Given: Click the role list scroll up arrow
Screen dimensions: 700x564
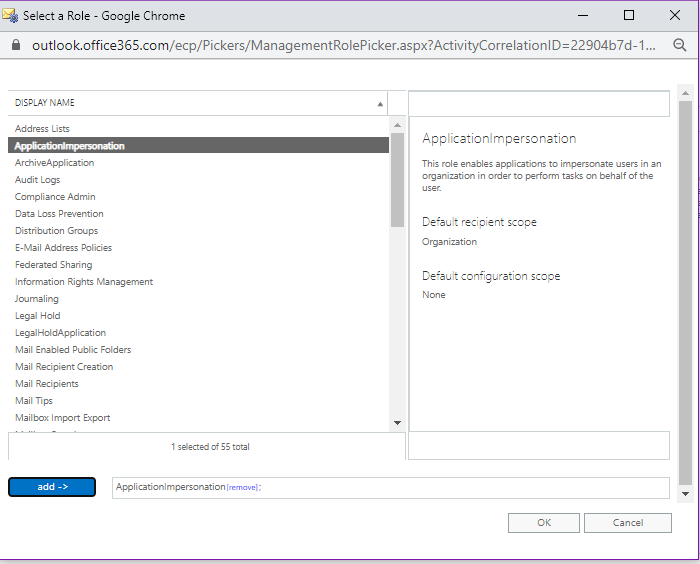Looking at the screenshot, I should (397, 125).
